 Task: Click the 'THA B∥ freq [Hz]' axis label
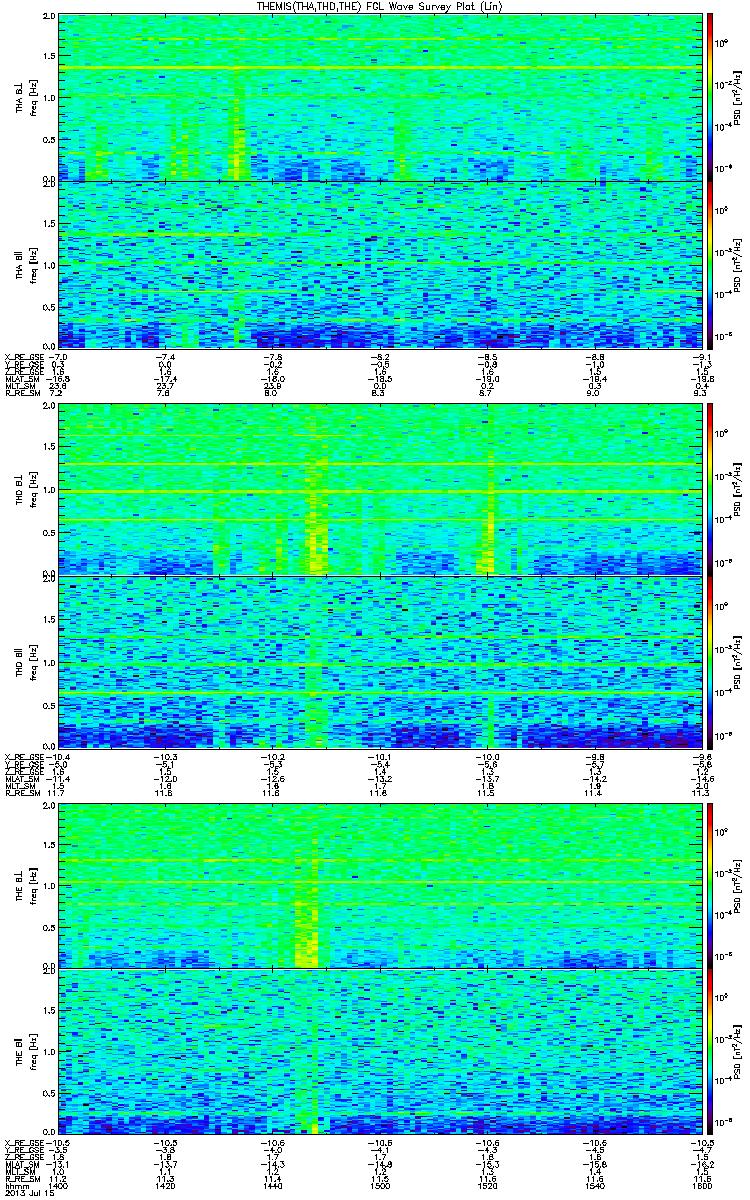(x=24, y=264)
